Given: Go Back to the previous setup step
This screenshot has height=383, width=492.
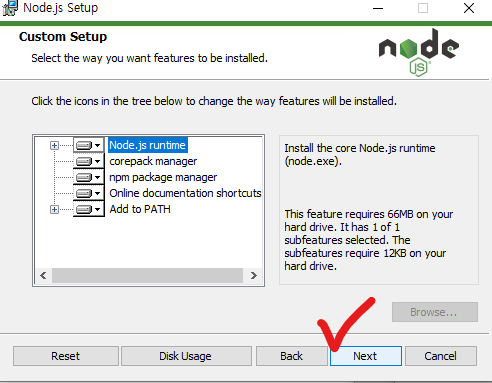Looking at the screenshot, I should [x=292, y=356].
